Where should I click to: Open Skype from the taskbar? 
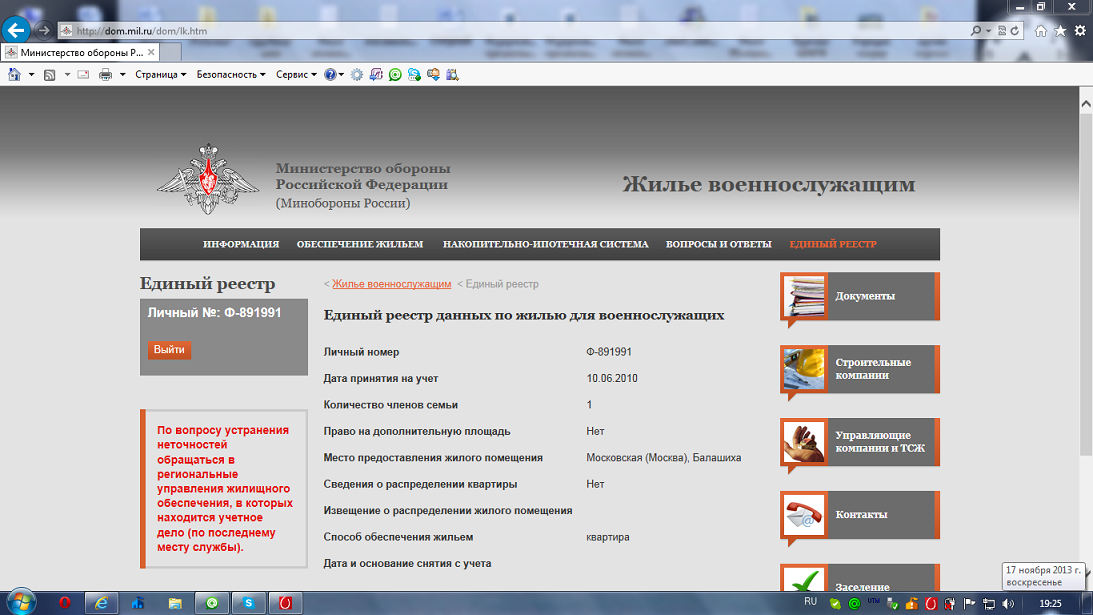pos(248,602)
